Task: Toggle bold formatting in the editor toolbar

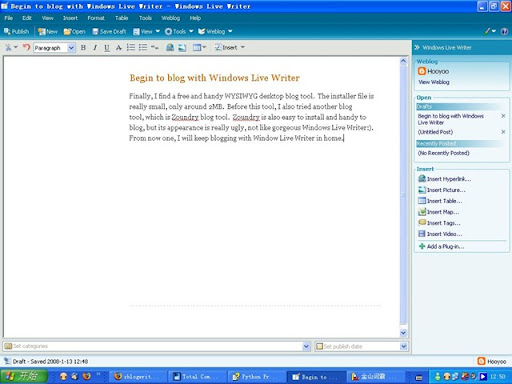Action: tap(83, 48)
